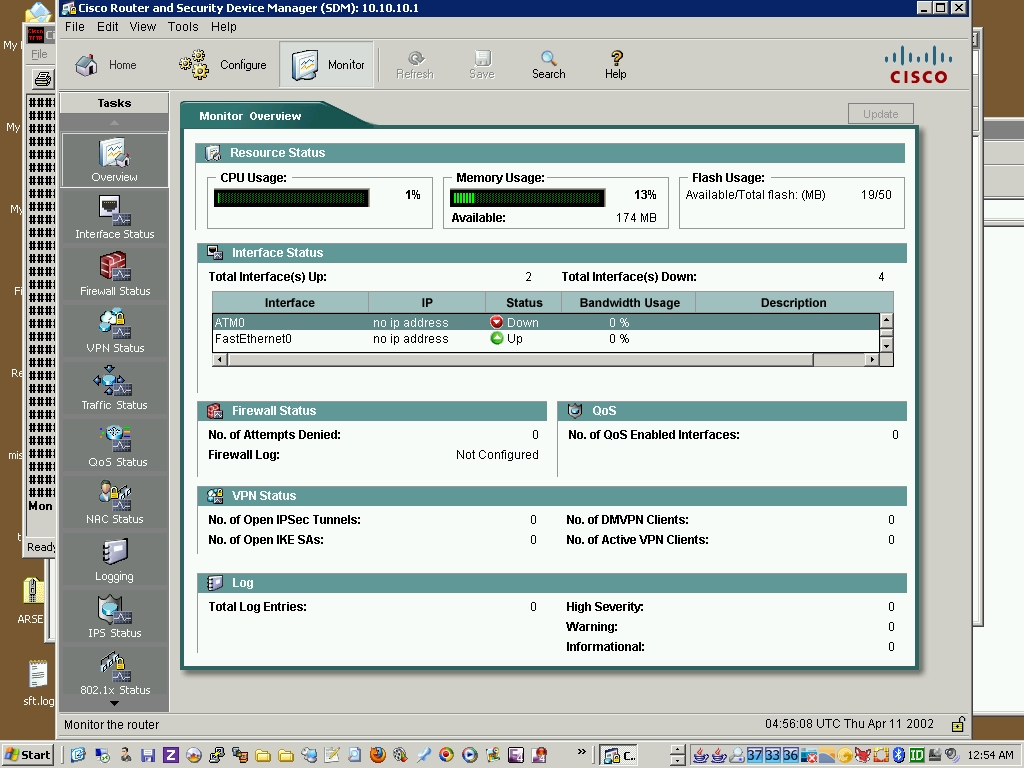Click interface table scroll left arrow

[220, 359]
